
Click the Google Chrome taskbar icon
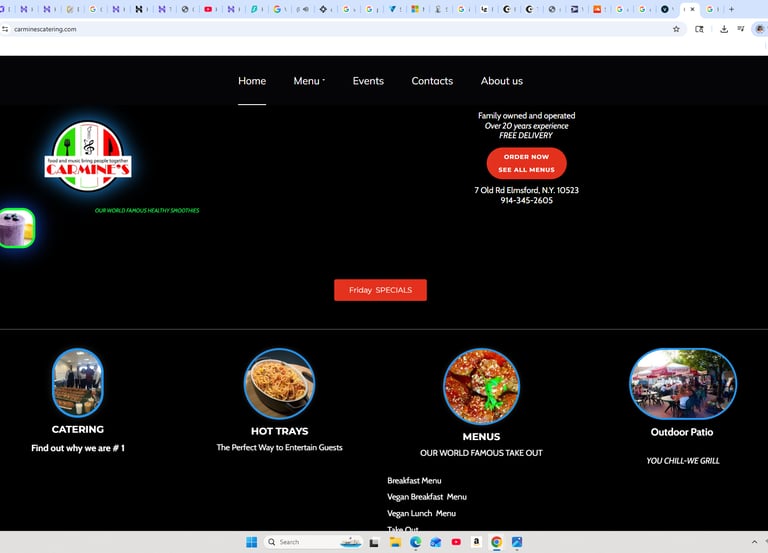497,542
